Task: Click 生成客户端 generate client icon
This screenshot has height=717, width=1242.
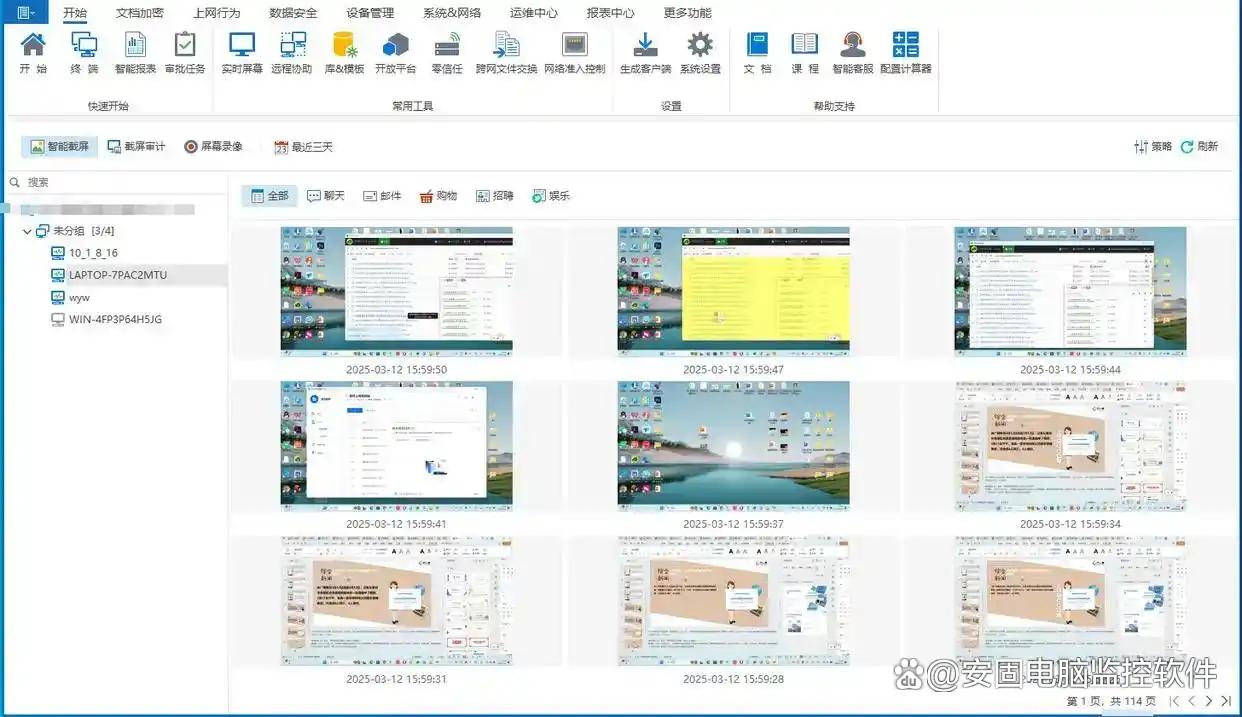Action: [646, 53]
